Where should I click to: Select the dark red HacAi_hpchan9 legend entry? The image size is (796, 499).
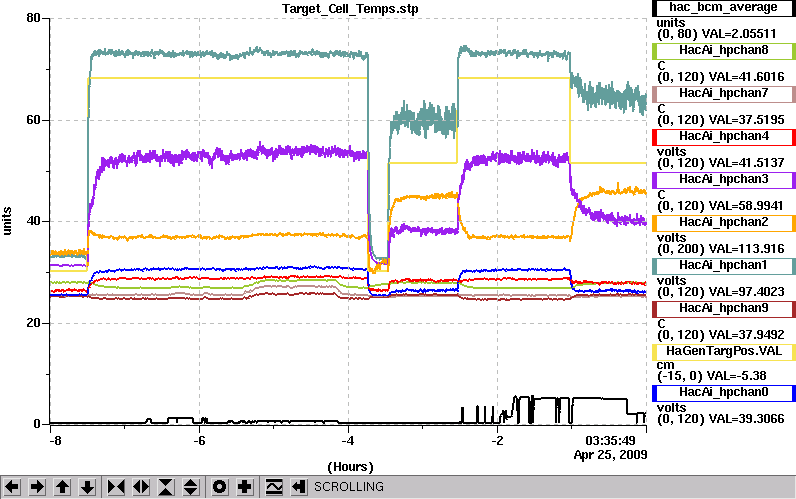pyautogui.click(x=723, y=309)
